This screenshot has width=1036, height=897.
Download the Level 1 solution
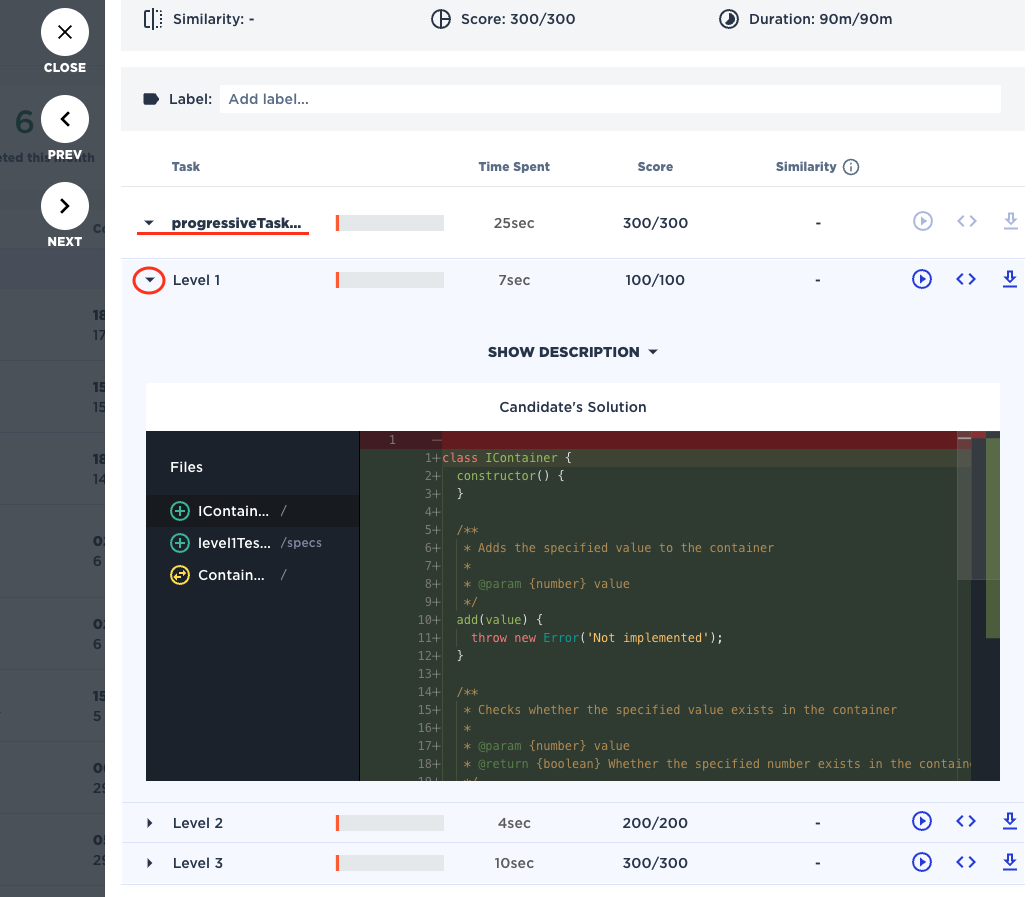1010,279
